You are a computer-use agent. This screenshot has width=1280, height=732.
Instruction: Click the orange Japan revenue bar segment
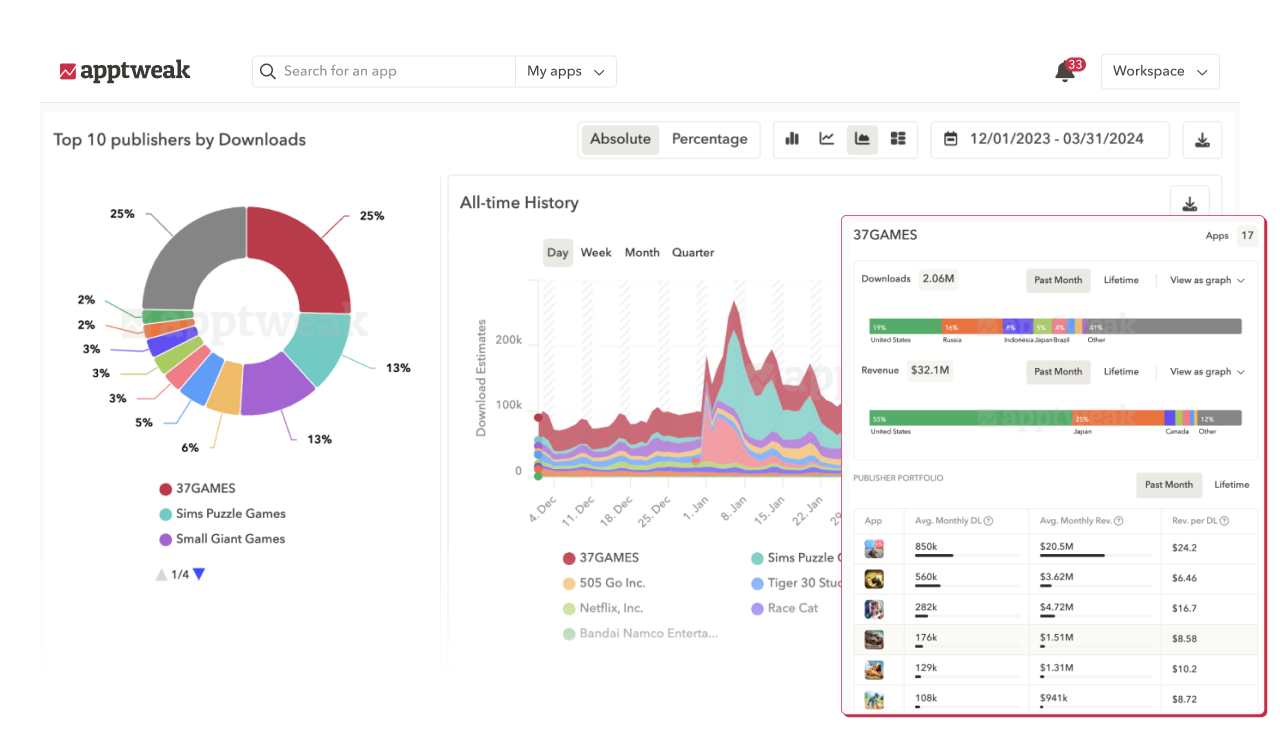coord(1118,418)
